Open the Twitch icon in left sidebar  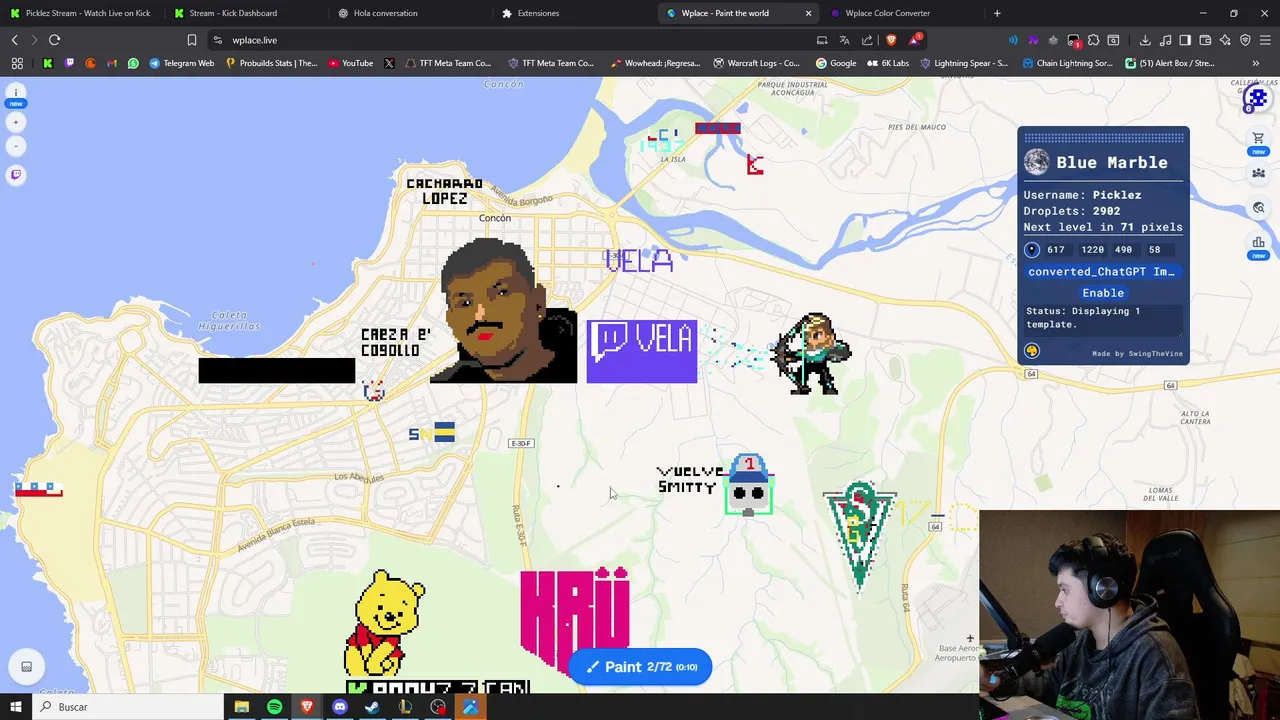[16, 175]
